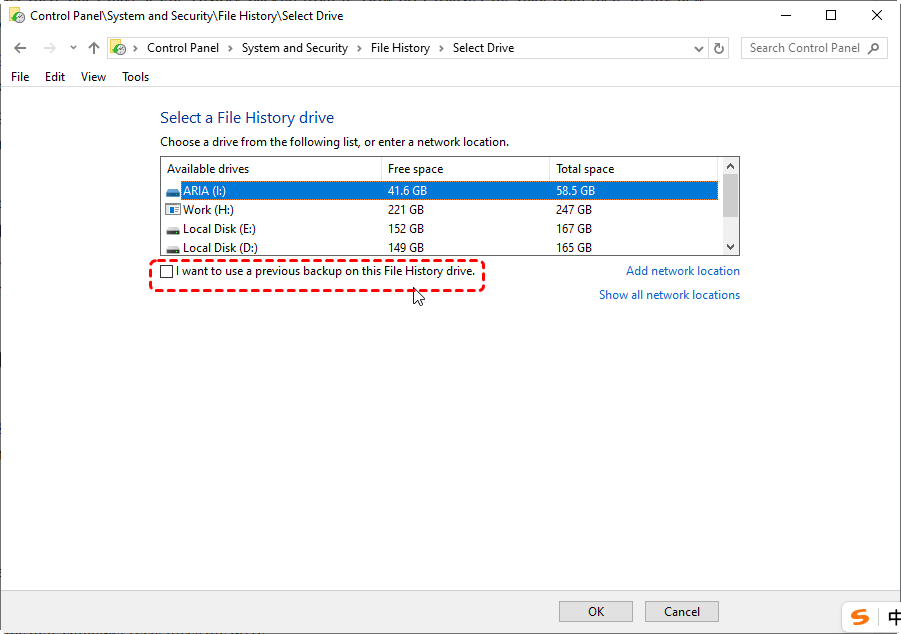Click the OK button

point(596,611)
